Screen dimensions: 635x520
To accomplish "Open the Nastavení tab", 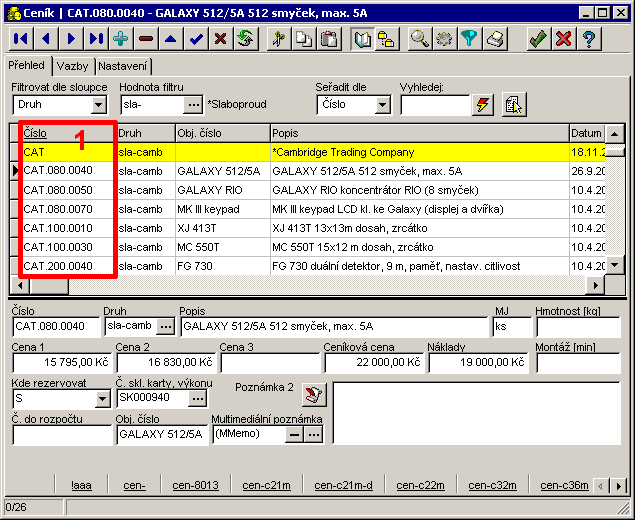I will pyautogui.click(x=122, y=66).
